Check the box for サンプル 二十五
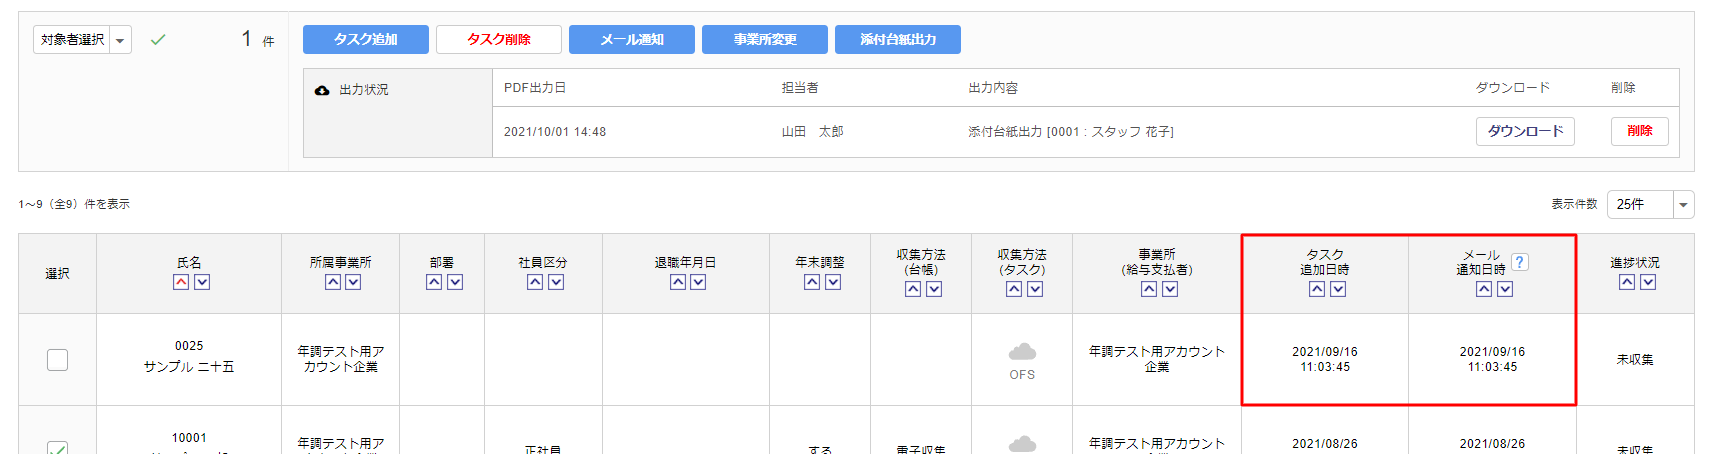Image resolution: width=1714 pixels, height=454 pixels. [x=58, y=360]
